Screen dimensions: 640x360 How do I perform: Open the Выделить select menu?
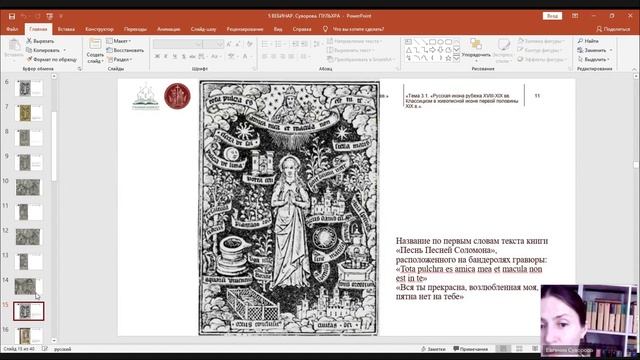pos(594,60)
